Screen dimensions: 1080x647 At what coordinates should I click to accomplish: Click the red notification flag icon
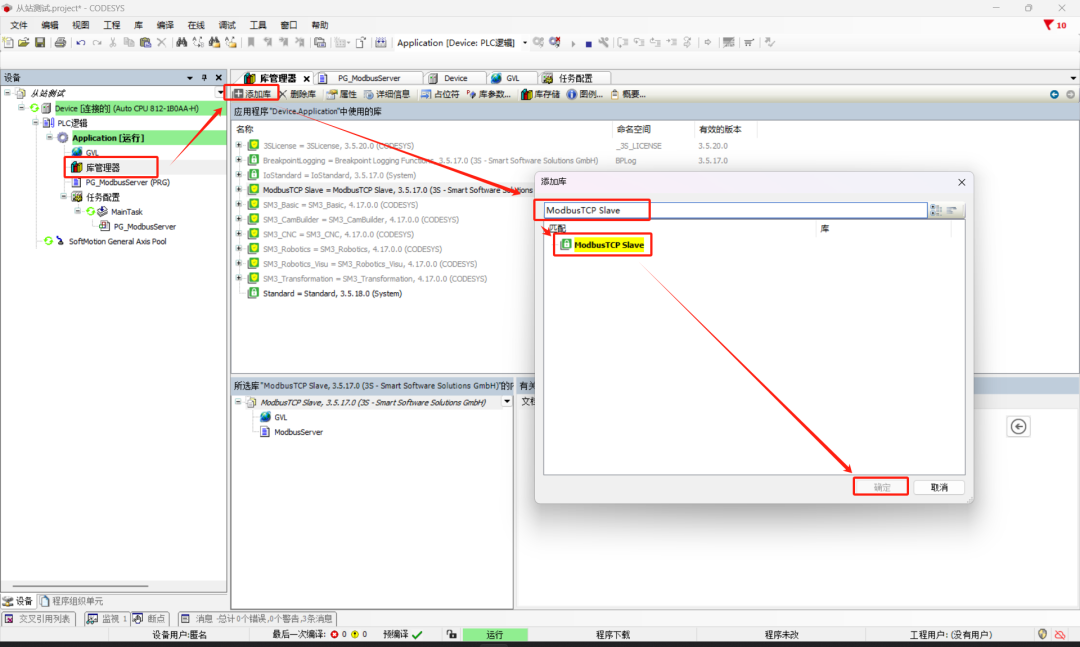(1048, 25)
